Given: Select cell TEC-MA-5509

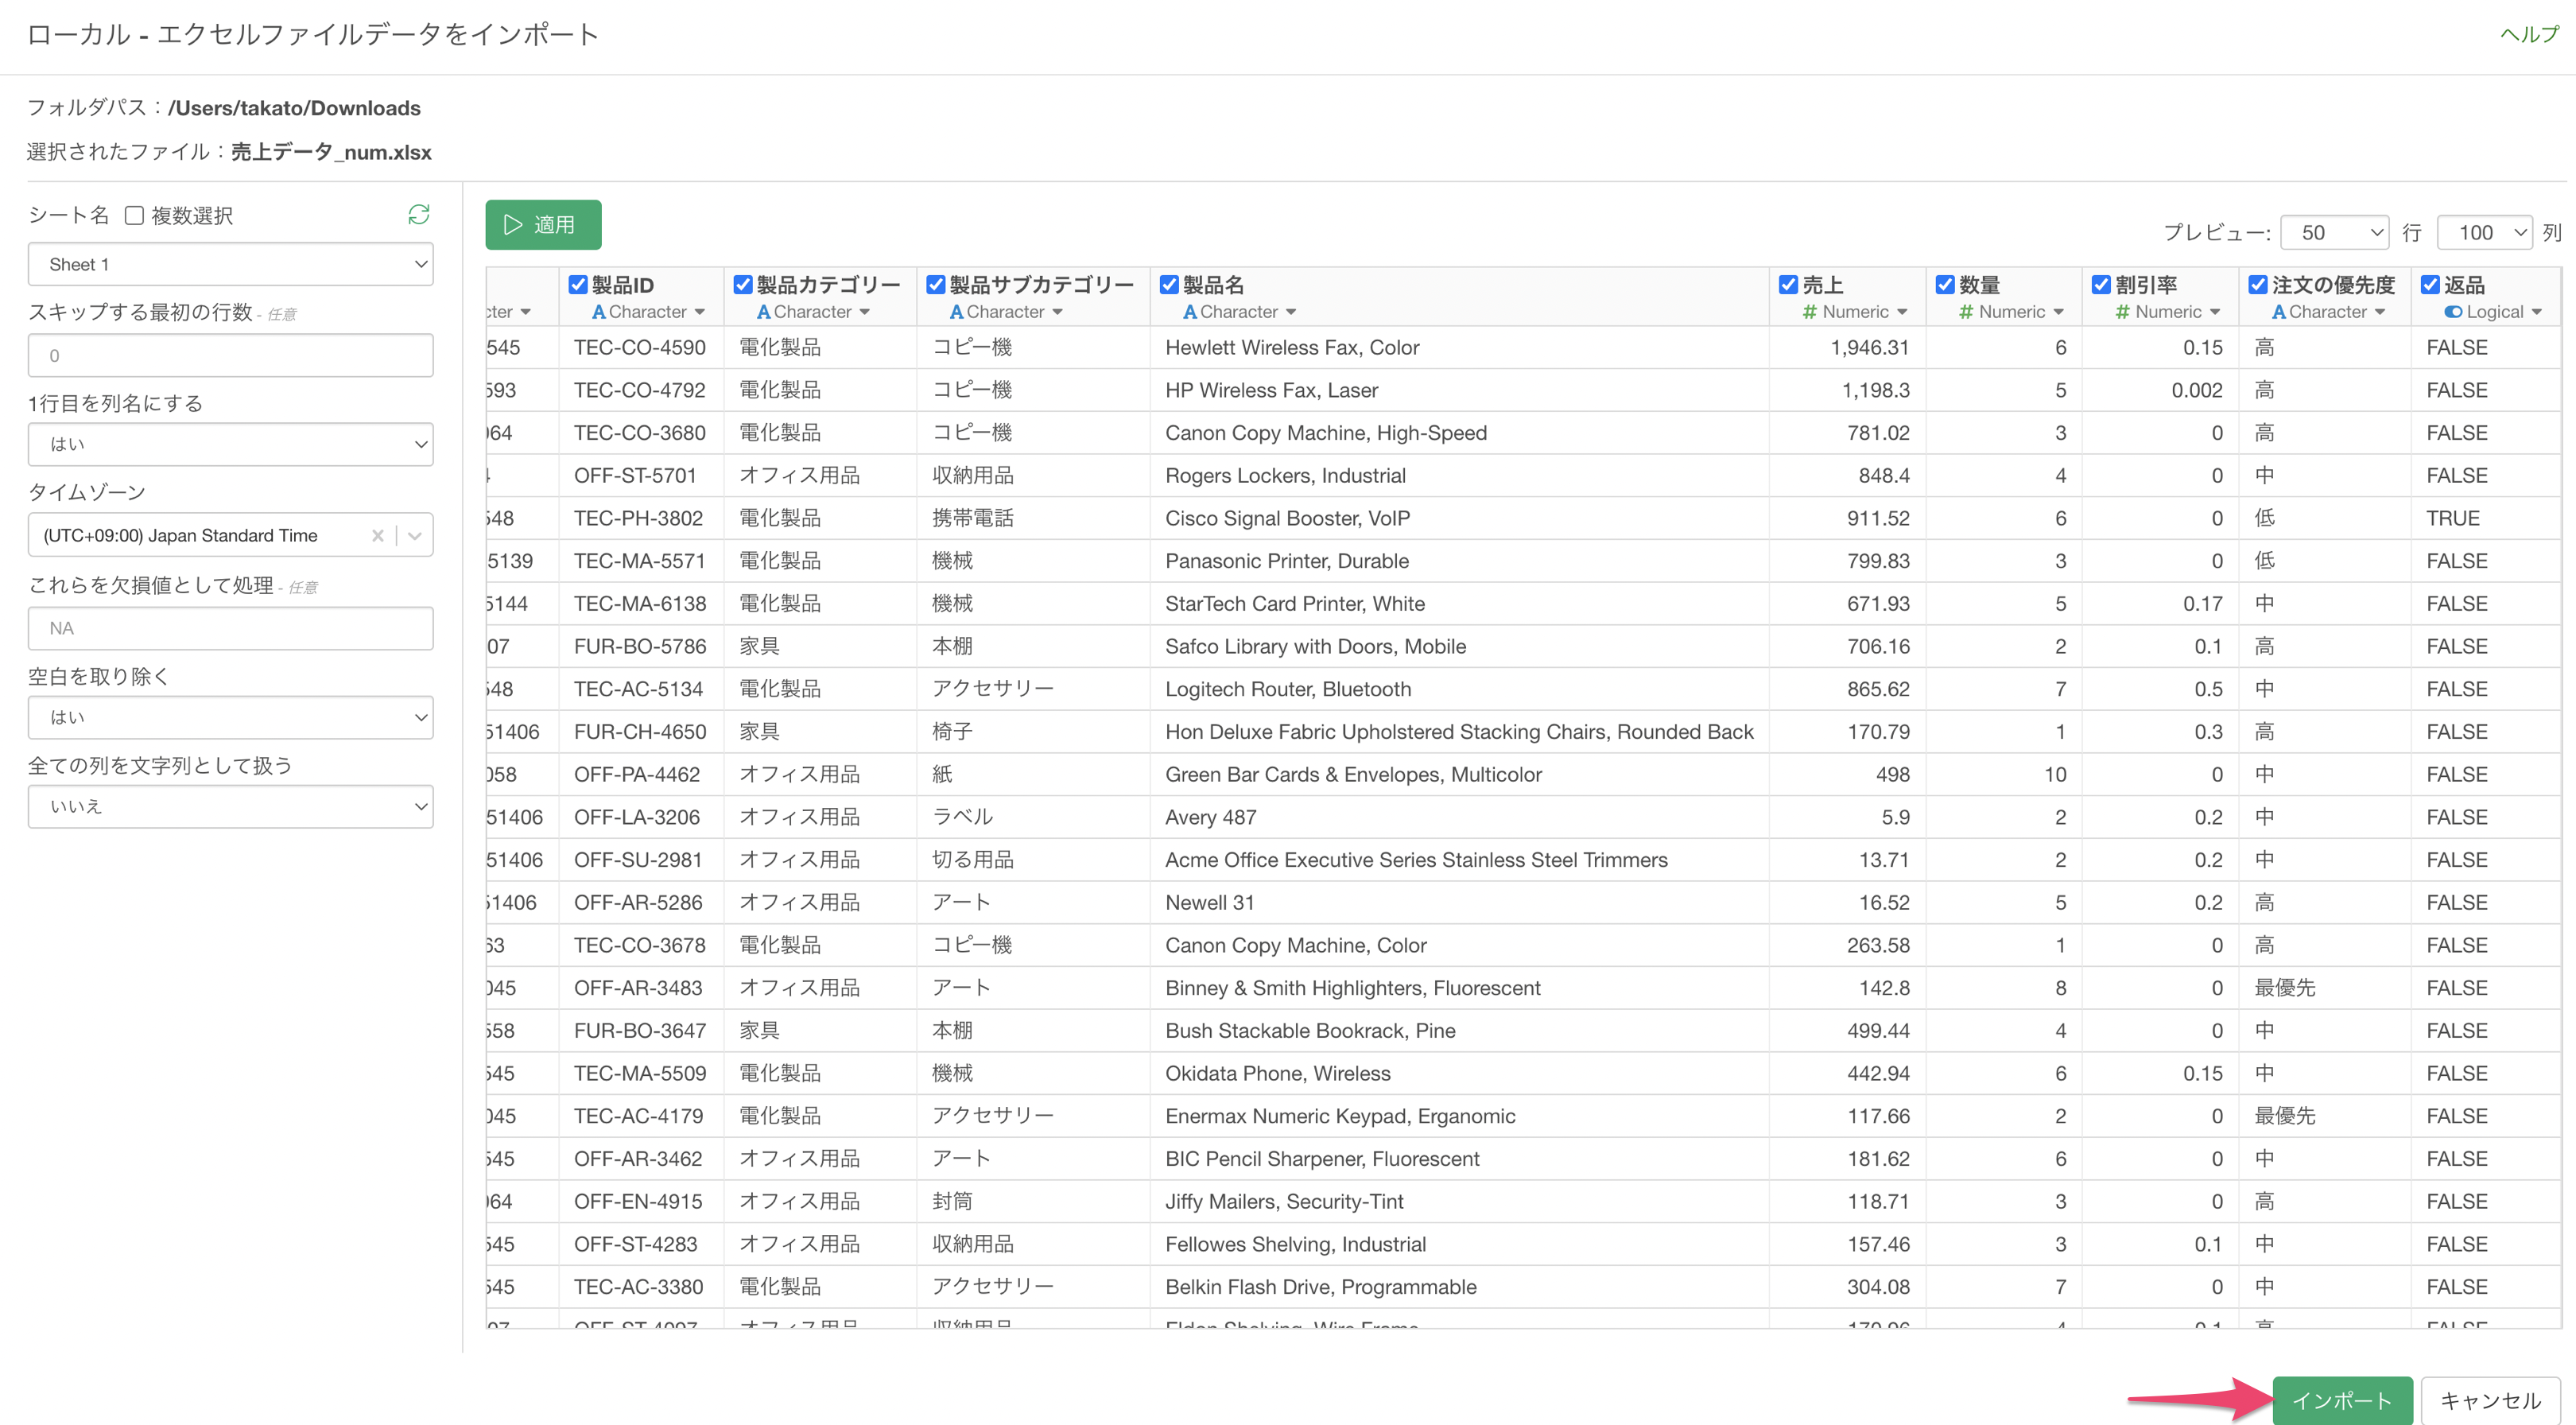Looking at the screenshot, I should point(640,1073).
